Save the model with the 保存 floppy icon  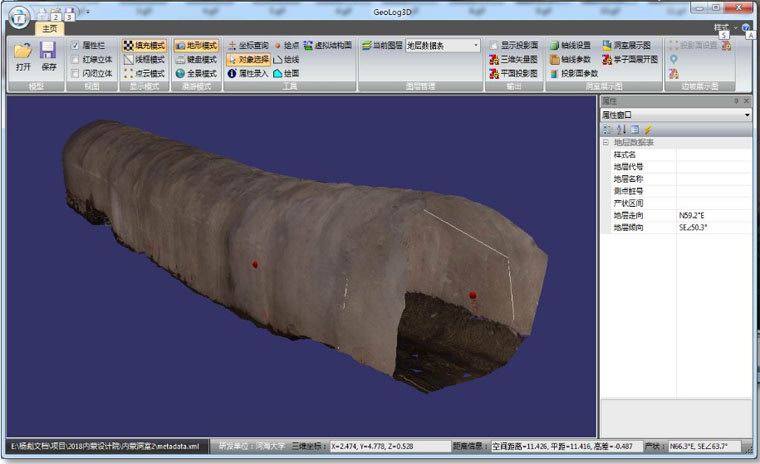[48, 57]
